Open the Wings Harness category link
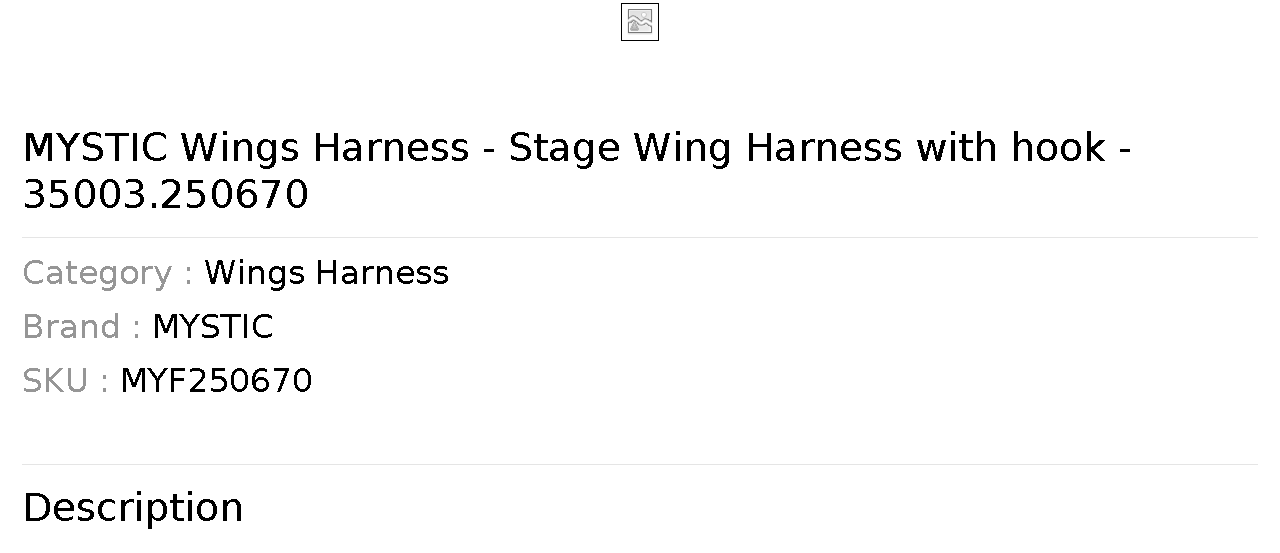The width and height of the screenshot is (1280, 553). pos(326,273)
